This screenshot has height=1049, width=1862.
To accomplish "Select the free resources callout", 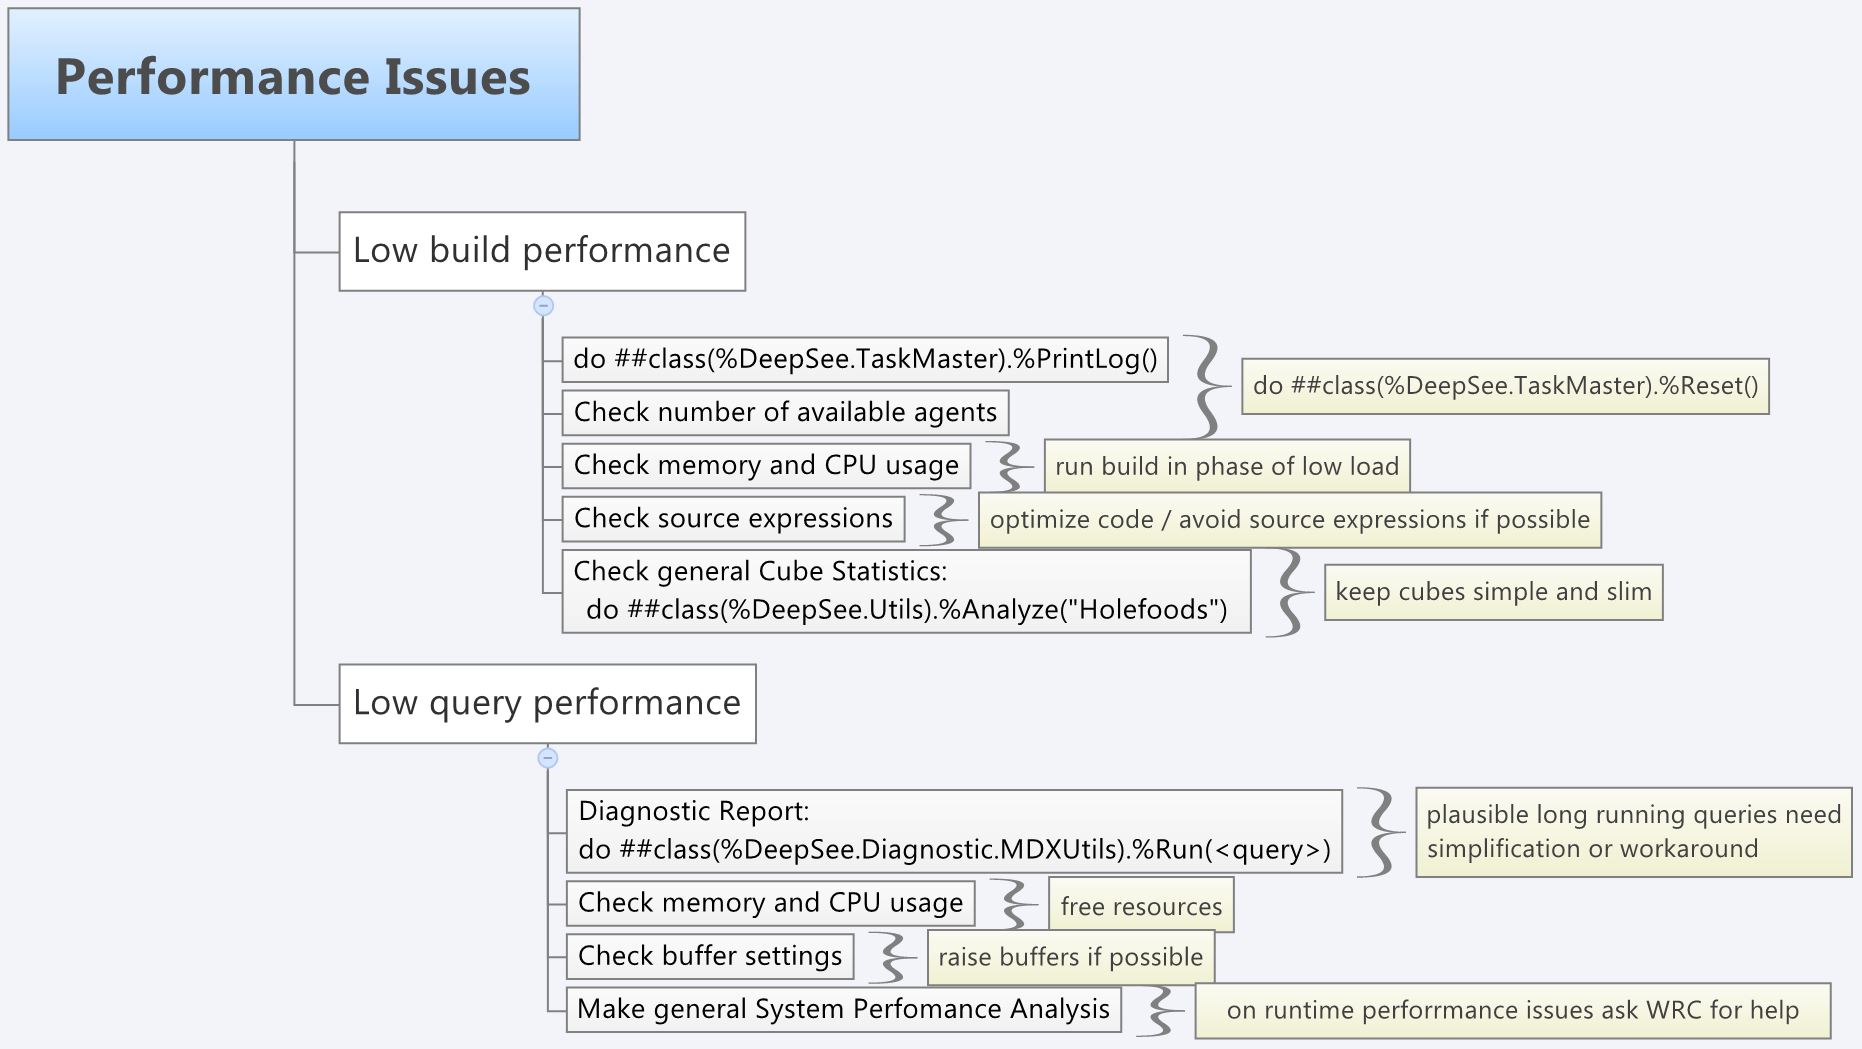I will [1141, 906].
